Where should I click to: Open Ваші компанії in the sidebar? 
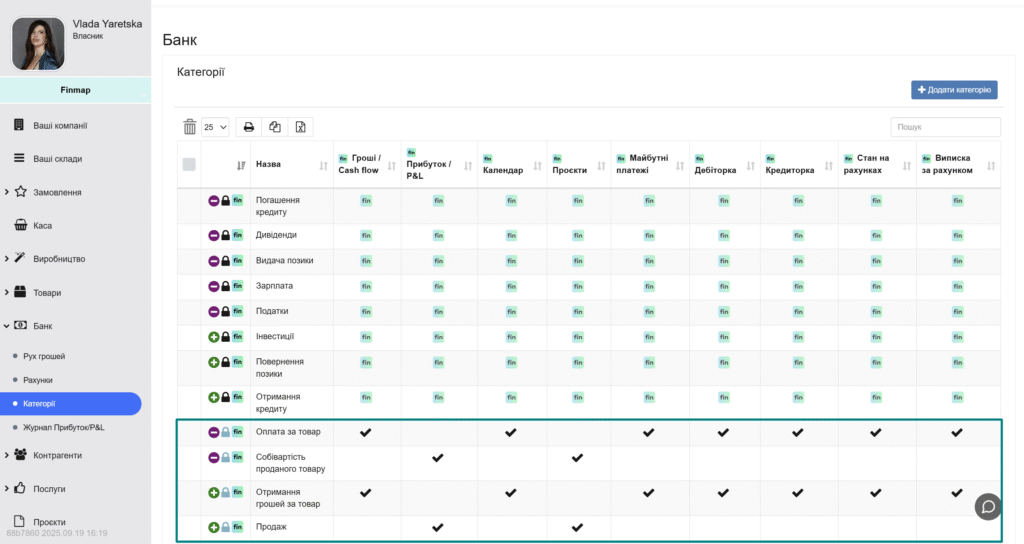point(60,125)
